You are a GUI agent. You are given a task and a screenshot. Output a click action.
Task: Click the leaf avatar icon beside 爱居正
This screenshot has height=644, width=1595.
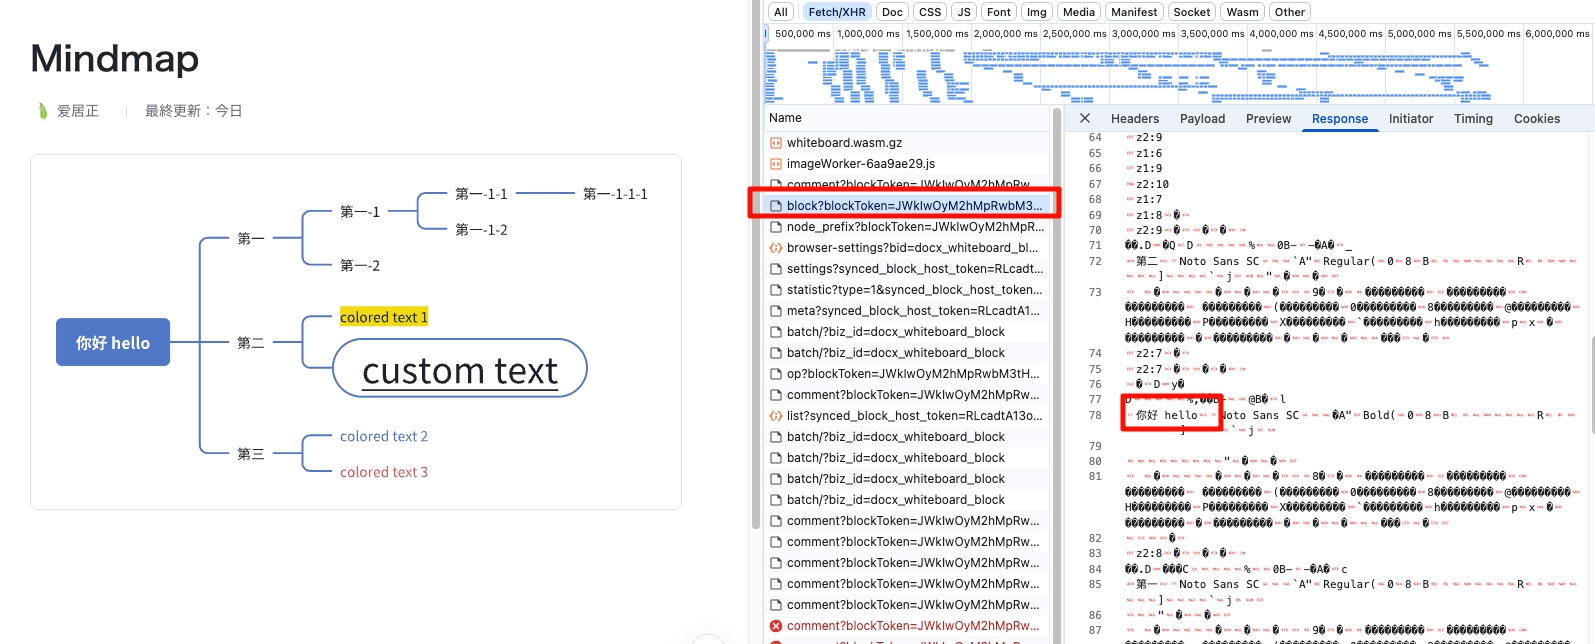coord(42,111)
